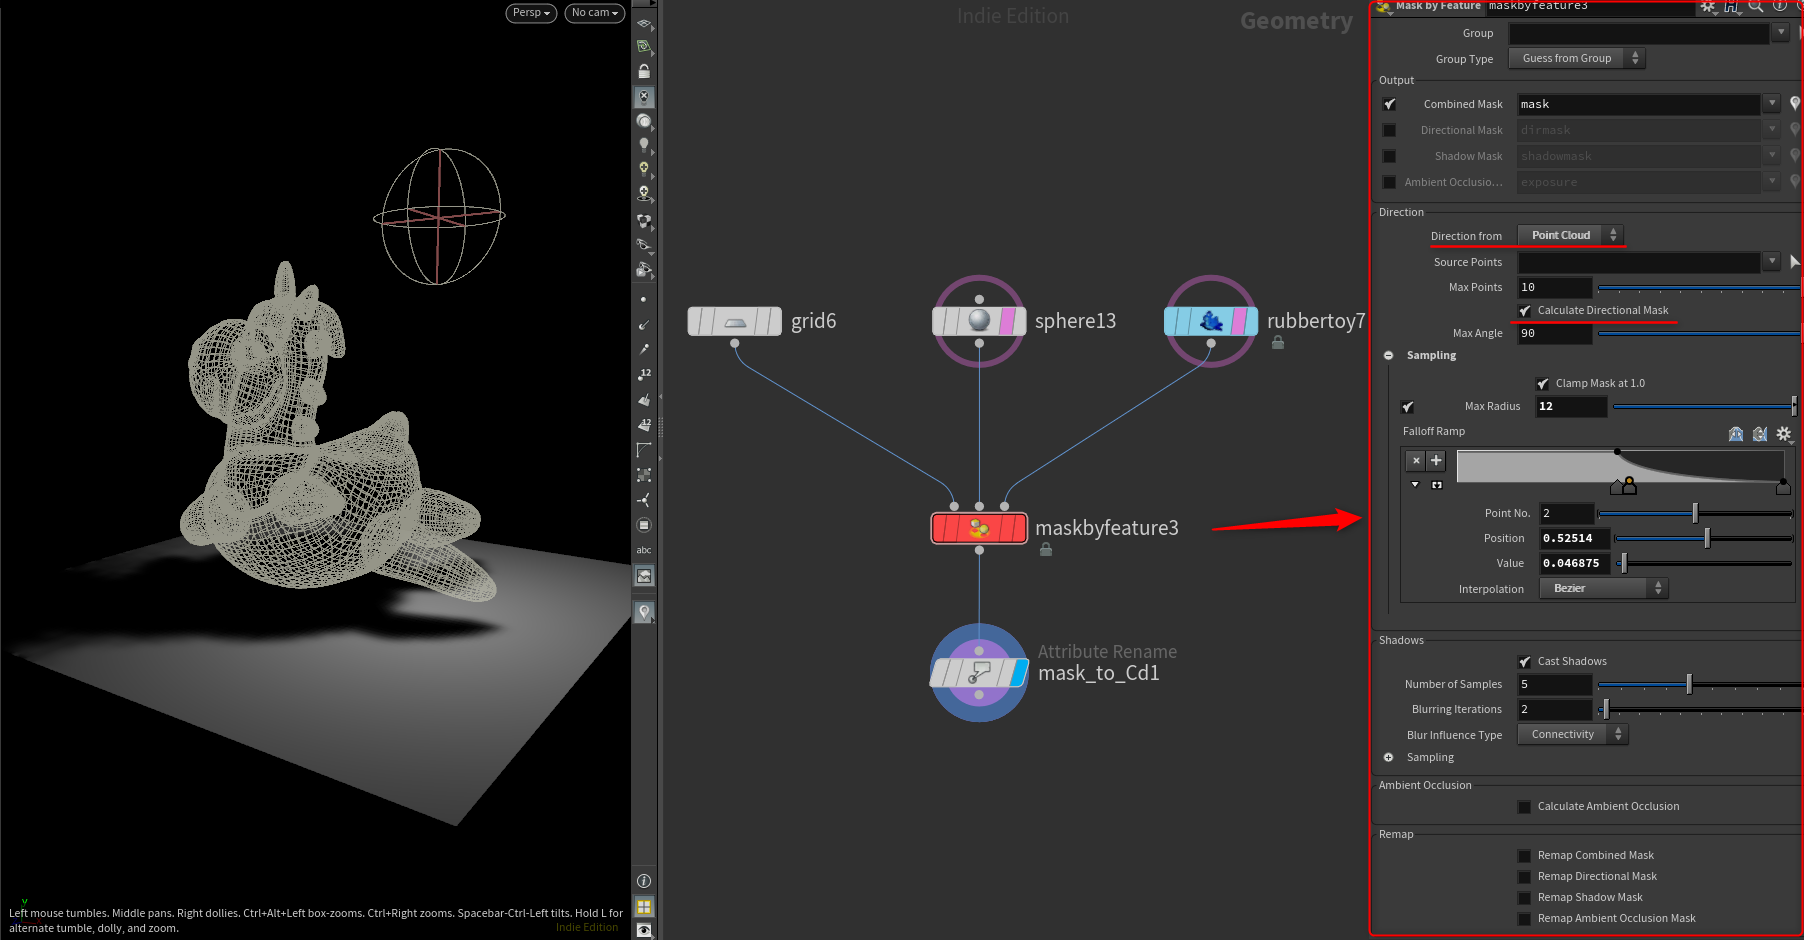Toggle the display points dot icon
The width and height of the screenshot is (1804, 940).
coord(644,299)
